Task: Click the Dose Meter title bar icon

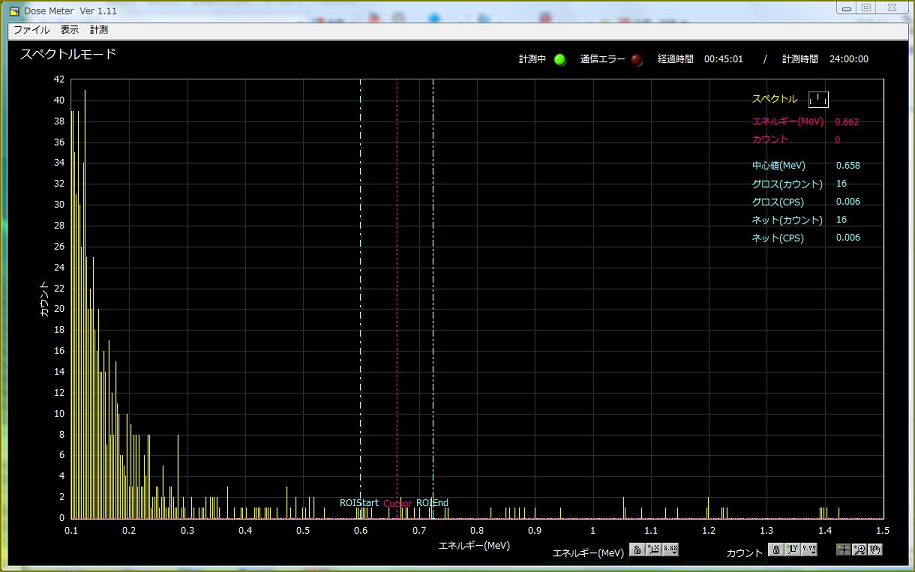Action: click(x=14, y=10)
